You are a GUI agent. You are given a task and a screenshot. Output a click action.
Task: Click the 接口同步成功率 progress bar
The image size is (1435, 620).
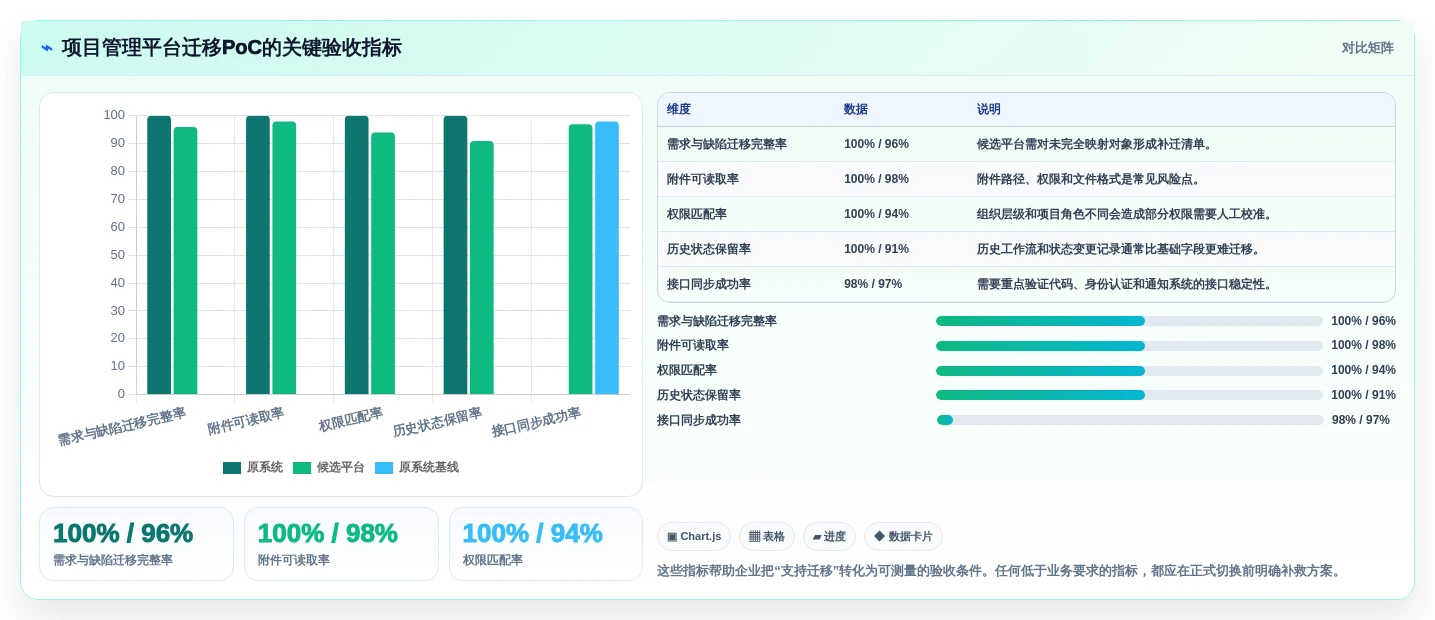click(1130, 420)
